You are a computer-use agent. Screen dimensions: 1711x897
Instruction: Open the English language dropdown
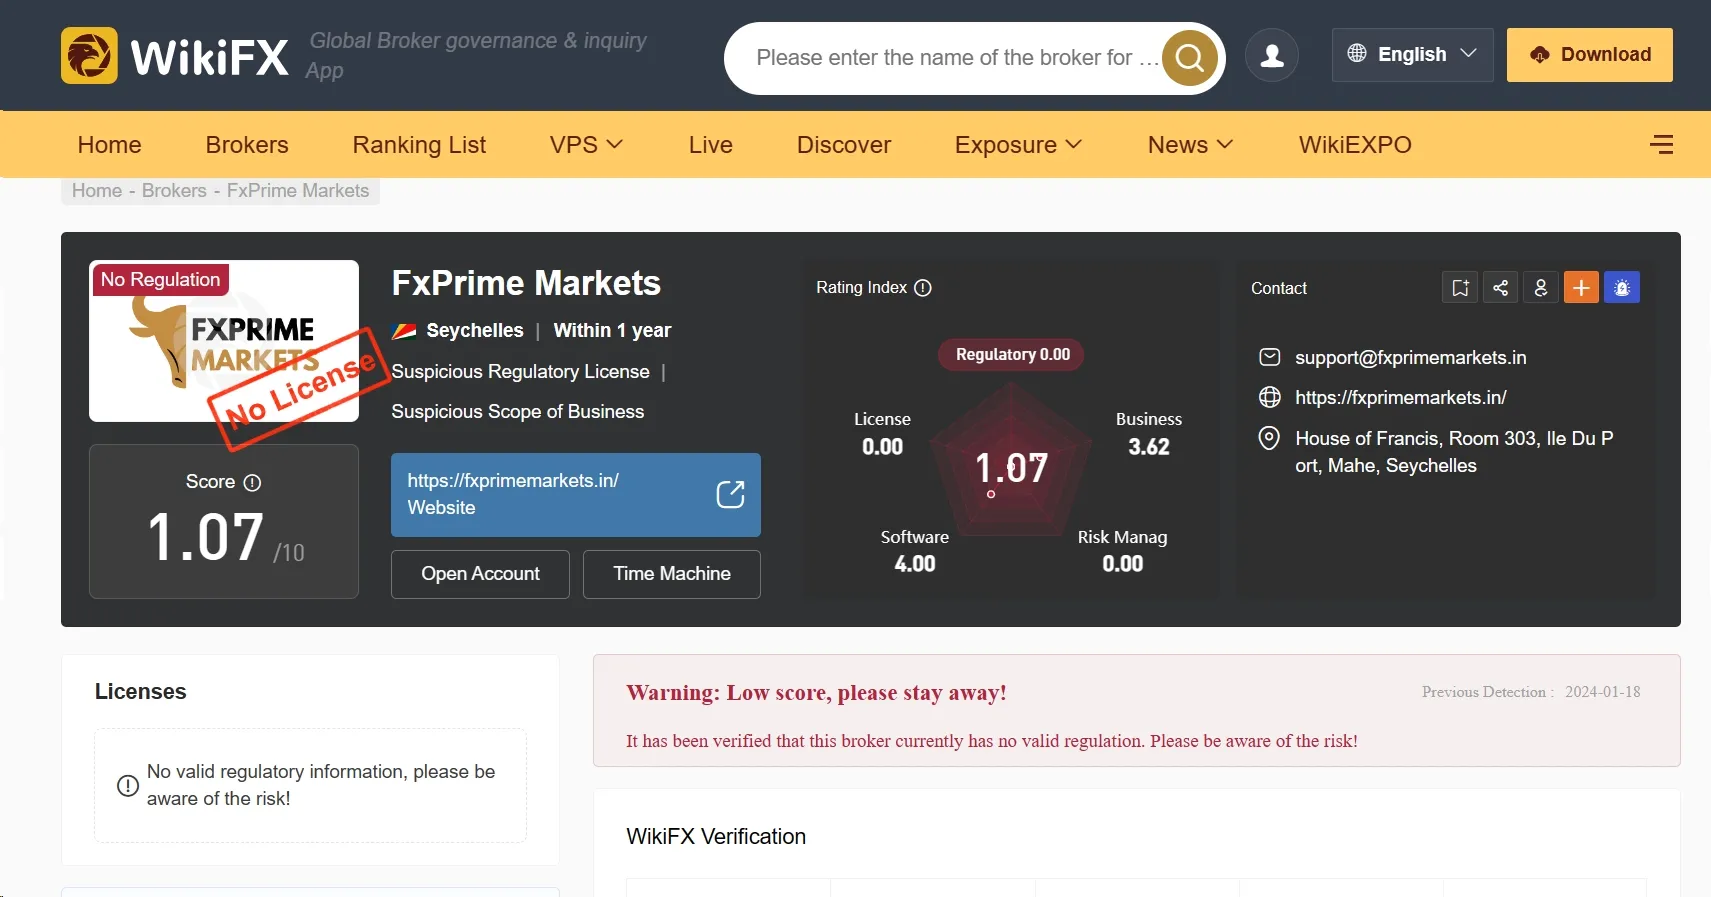tap(1412, 54)
